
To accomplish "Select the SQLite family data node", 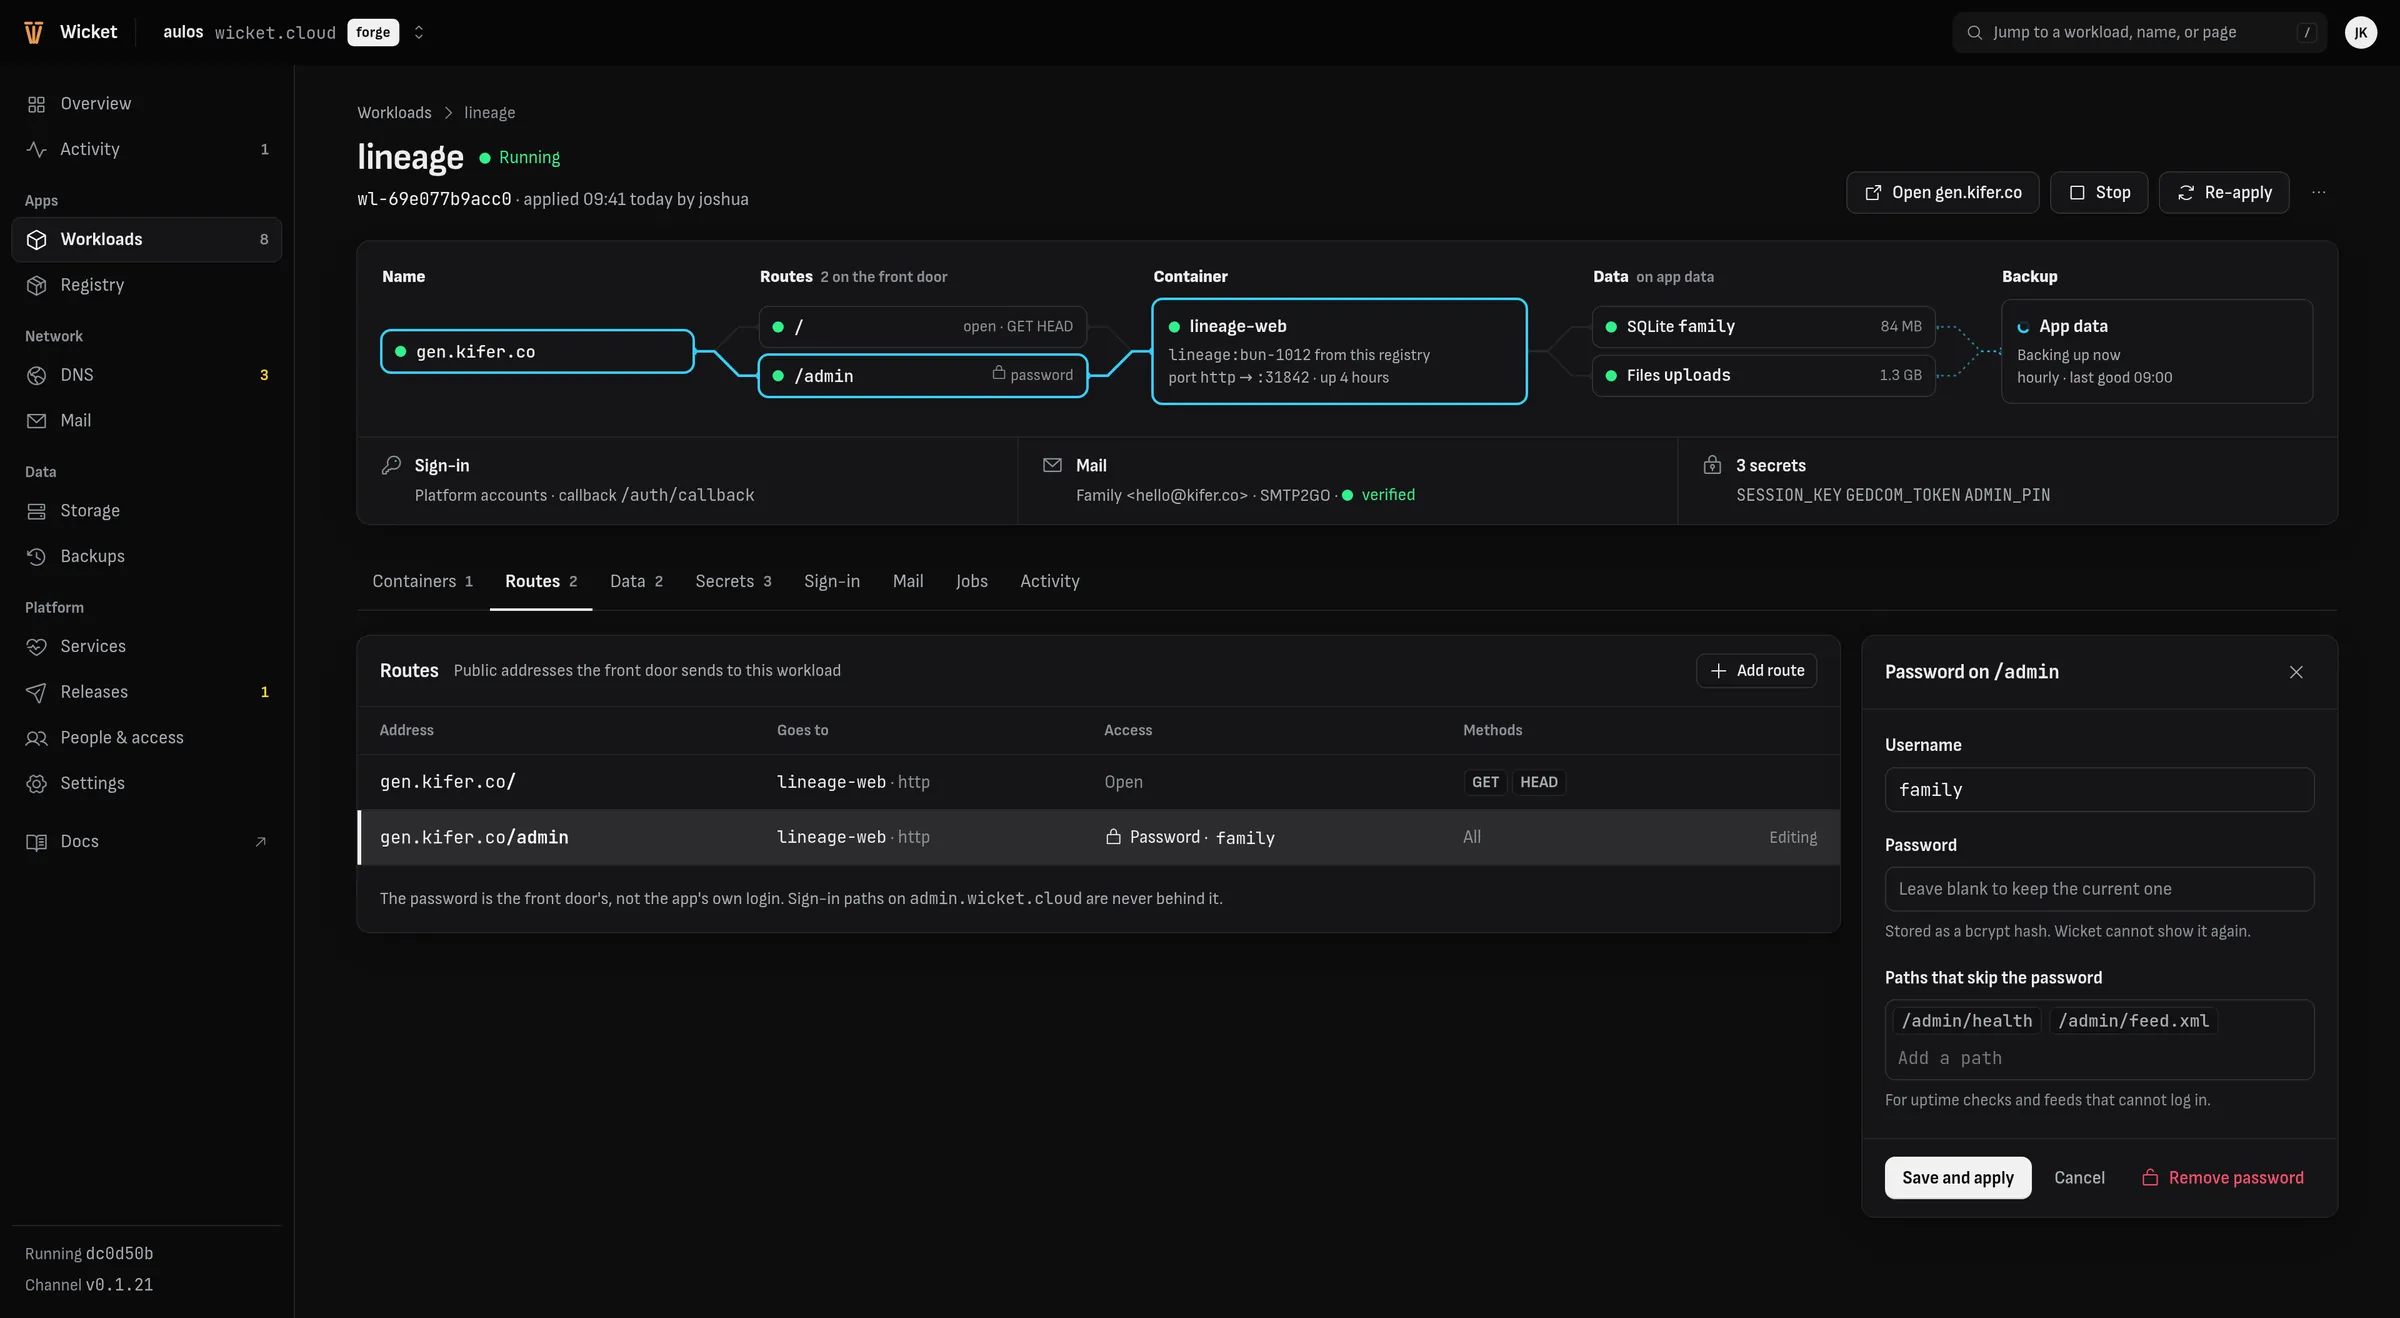I will pyautogui.click(x=1763, y=327).
